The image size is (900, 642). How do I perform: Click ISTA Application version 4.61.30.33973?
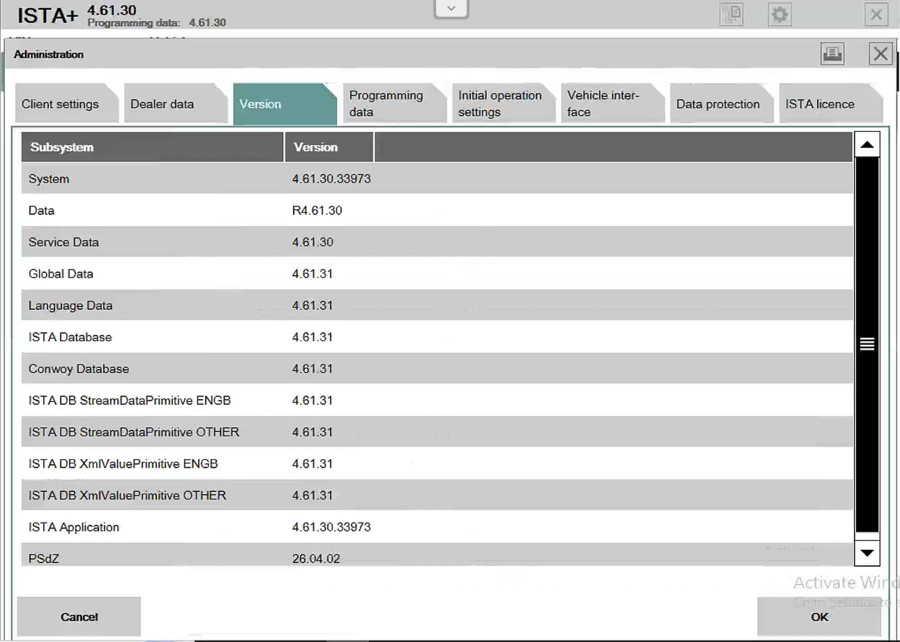coord(331,527)
